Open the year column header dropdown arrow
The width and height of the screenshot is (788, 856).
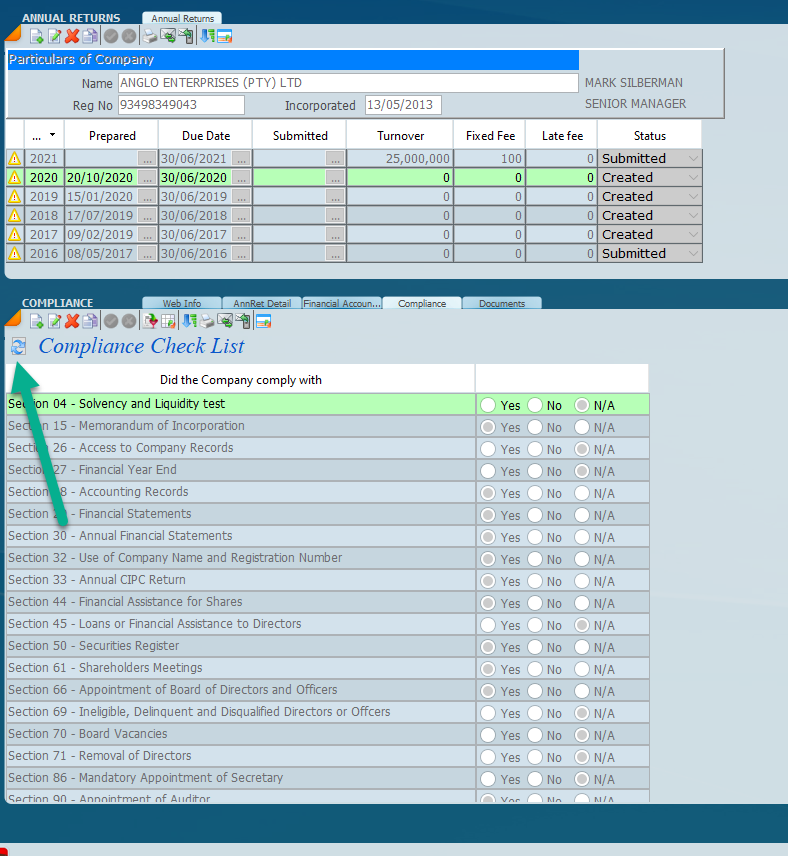pos(53,135)
